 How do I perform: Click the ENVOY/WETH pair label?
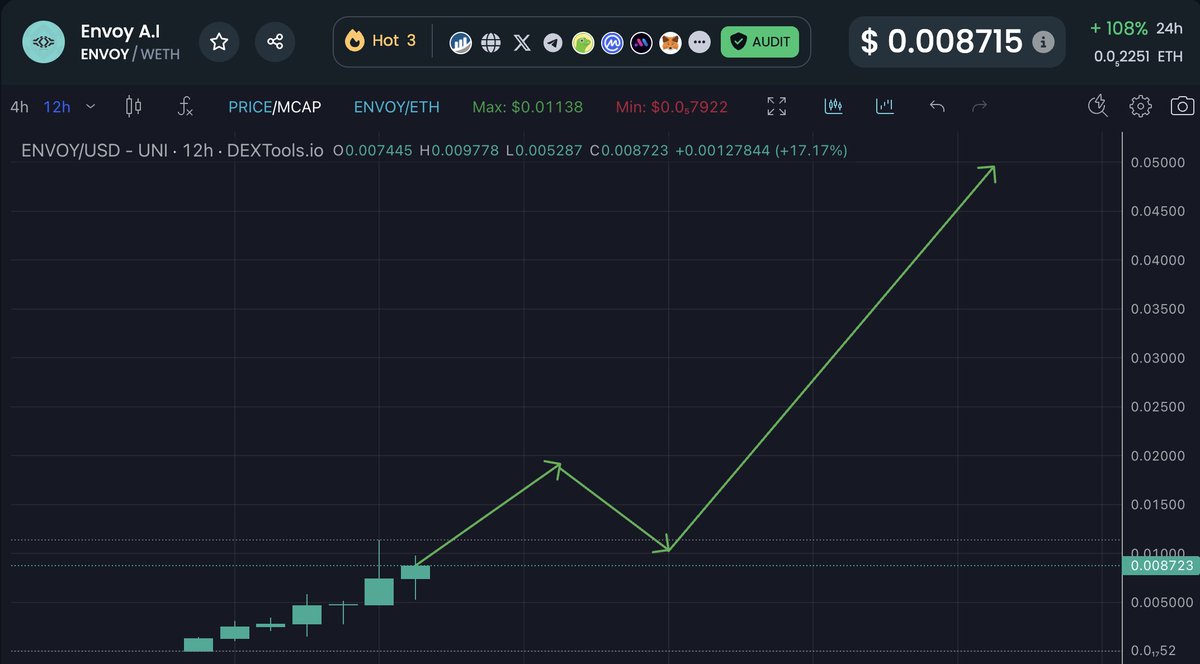(x=130, y=54)
